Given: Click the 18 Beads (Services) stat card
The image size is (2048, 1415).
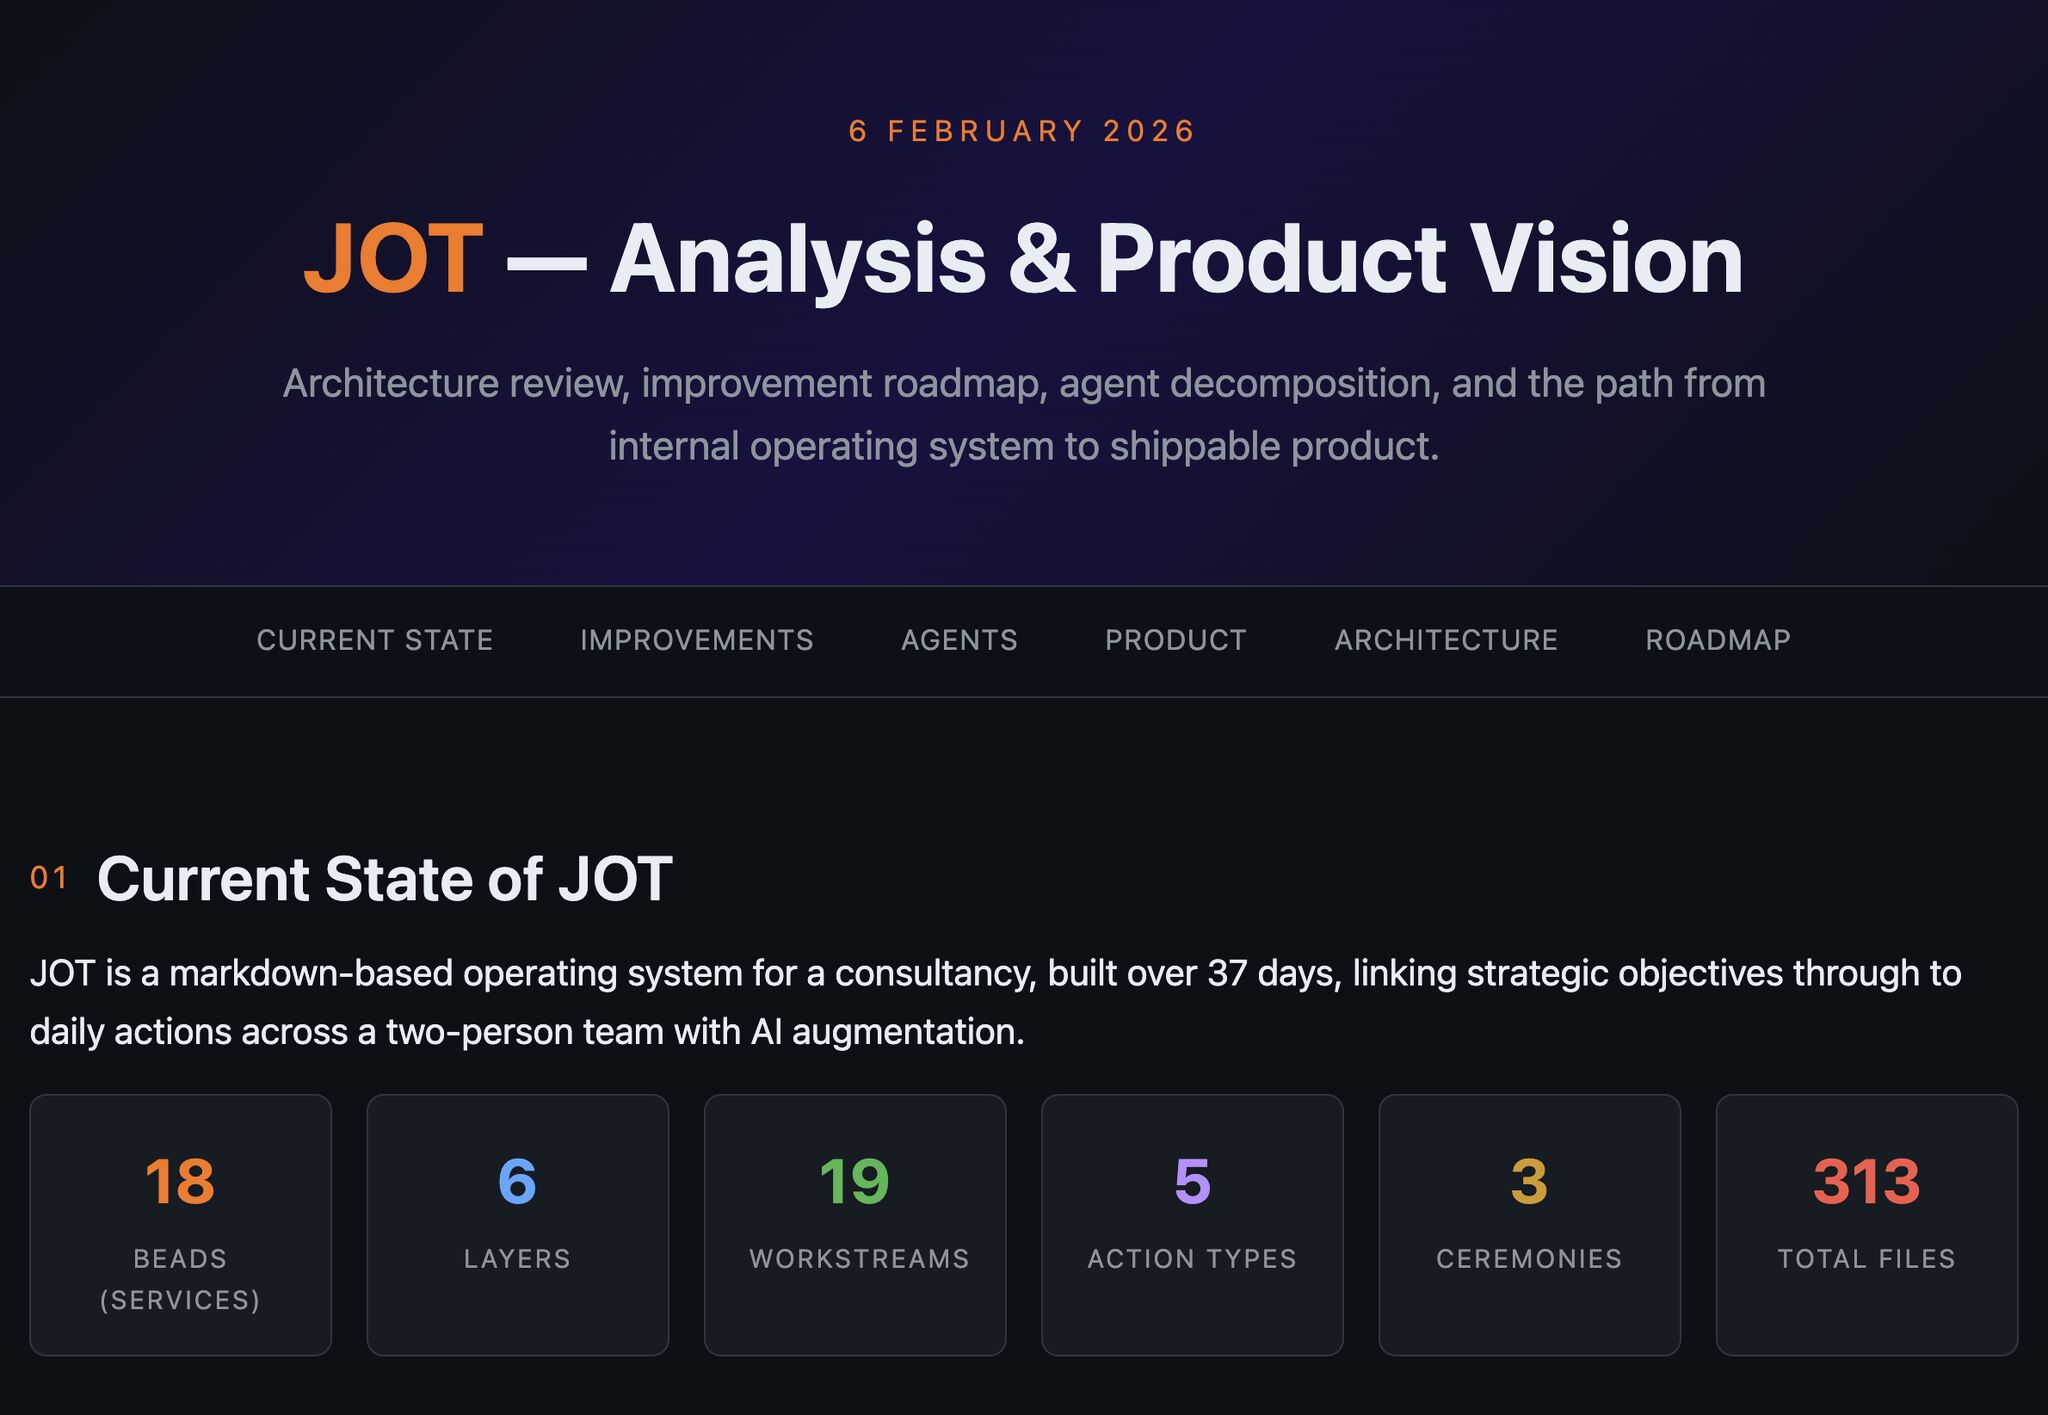Looking at the screenshot, I should tap(180, 1224).
